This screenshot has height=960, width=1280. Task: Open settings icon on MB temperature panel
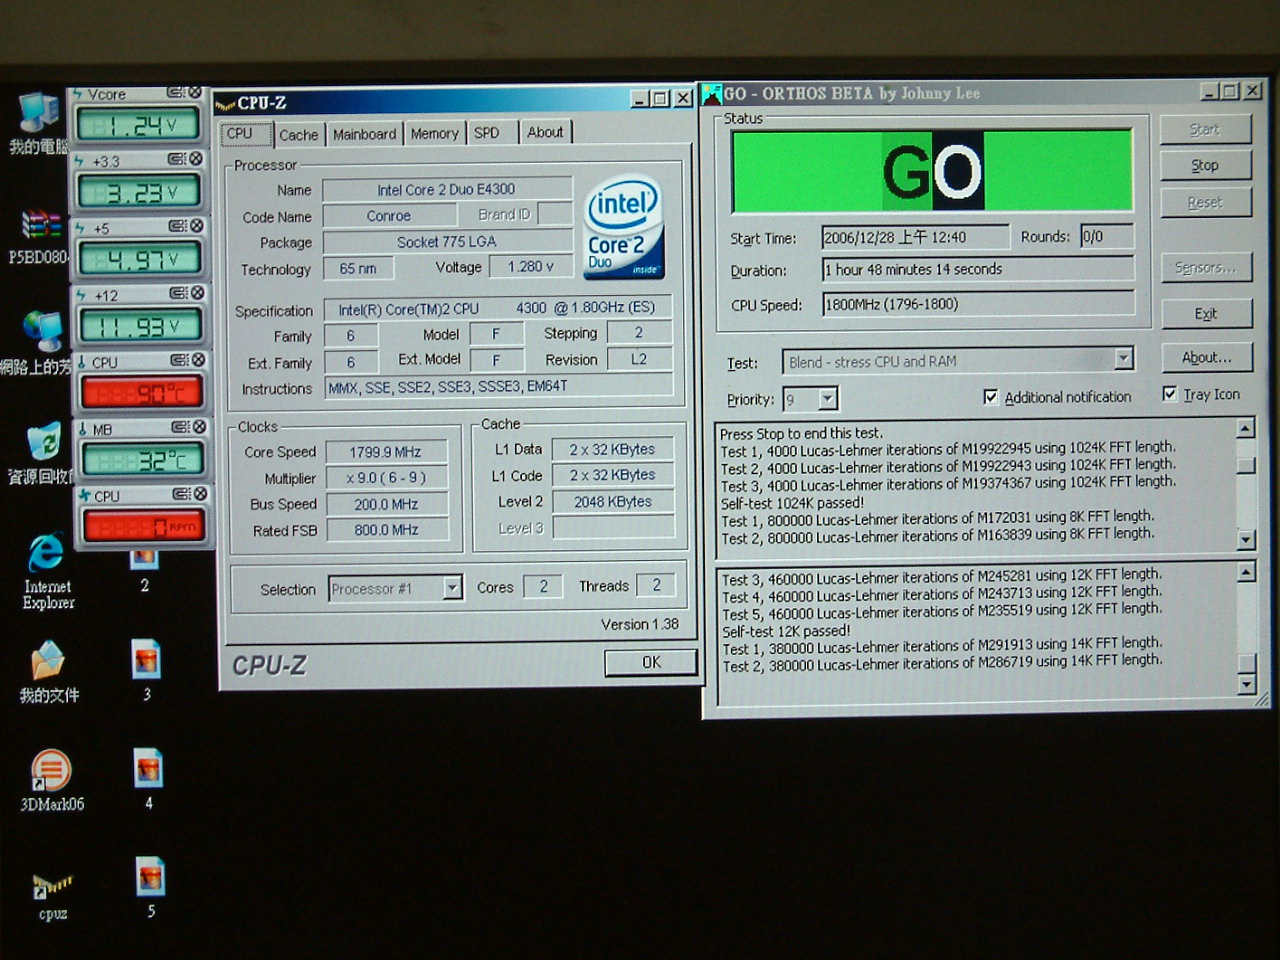pyautogui.click(x=181, y=427)
